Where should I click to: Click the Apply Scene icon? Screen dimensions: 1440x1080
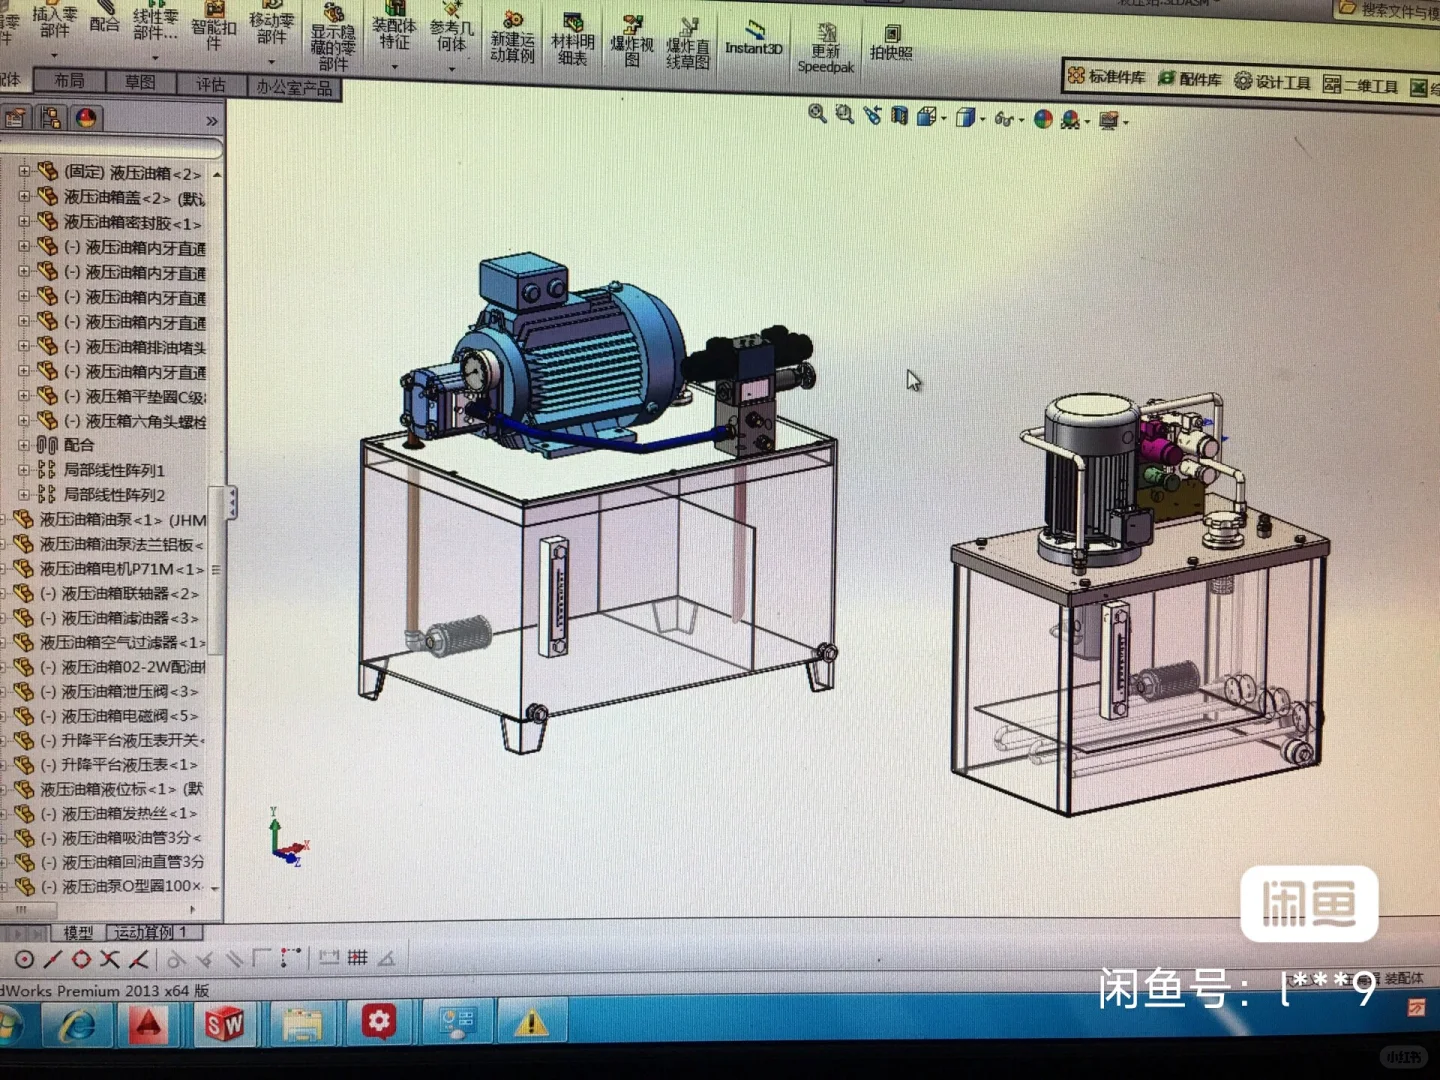point(1071,120)
